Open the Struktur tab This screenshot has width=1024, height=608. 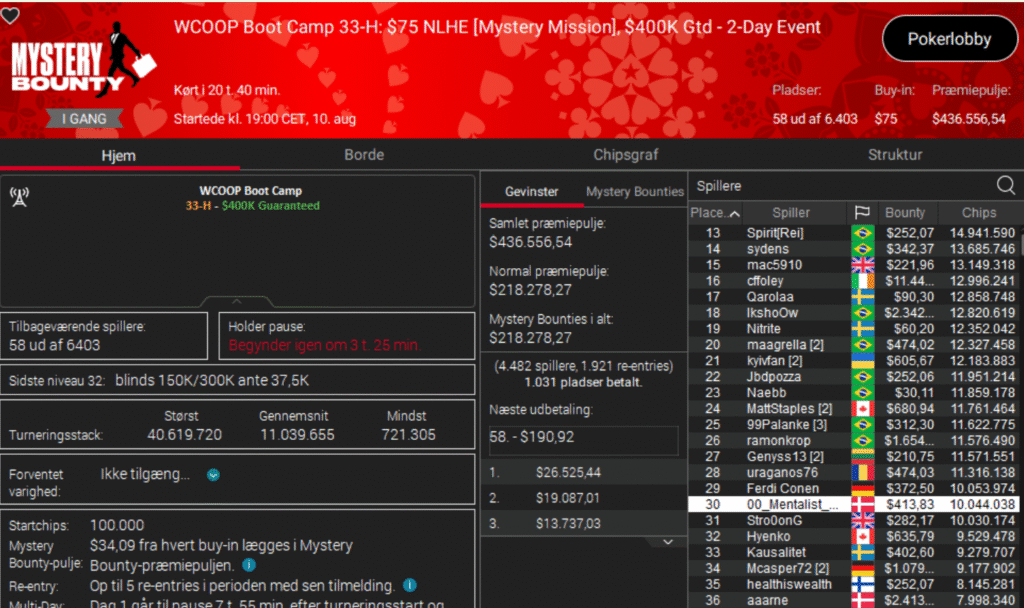(x=895, y=155)
